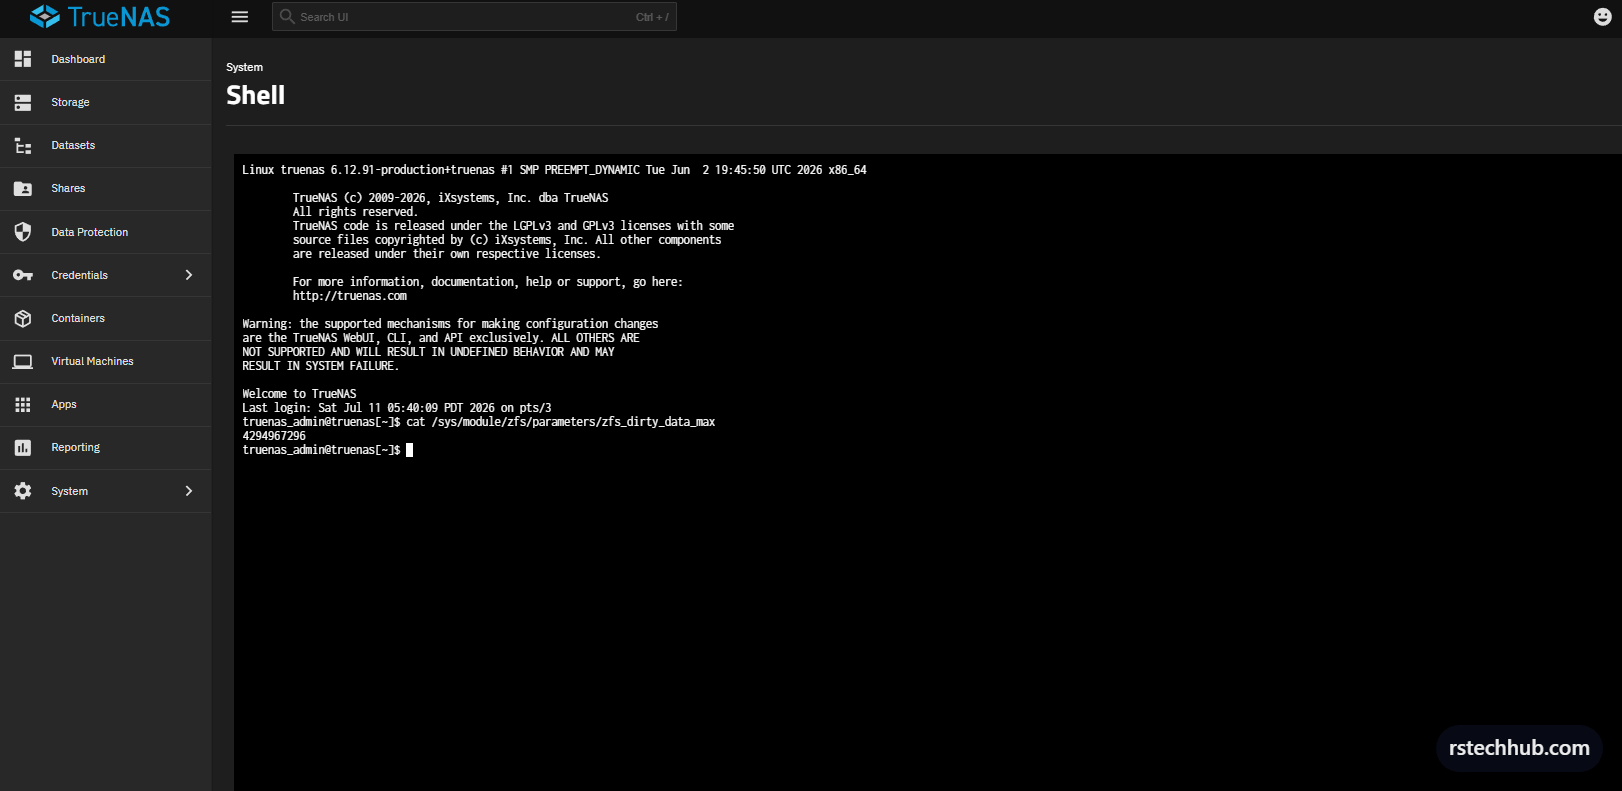Click the Reporting chart icon
The image size is (1622, 791).
click(23, 448)
